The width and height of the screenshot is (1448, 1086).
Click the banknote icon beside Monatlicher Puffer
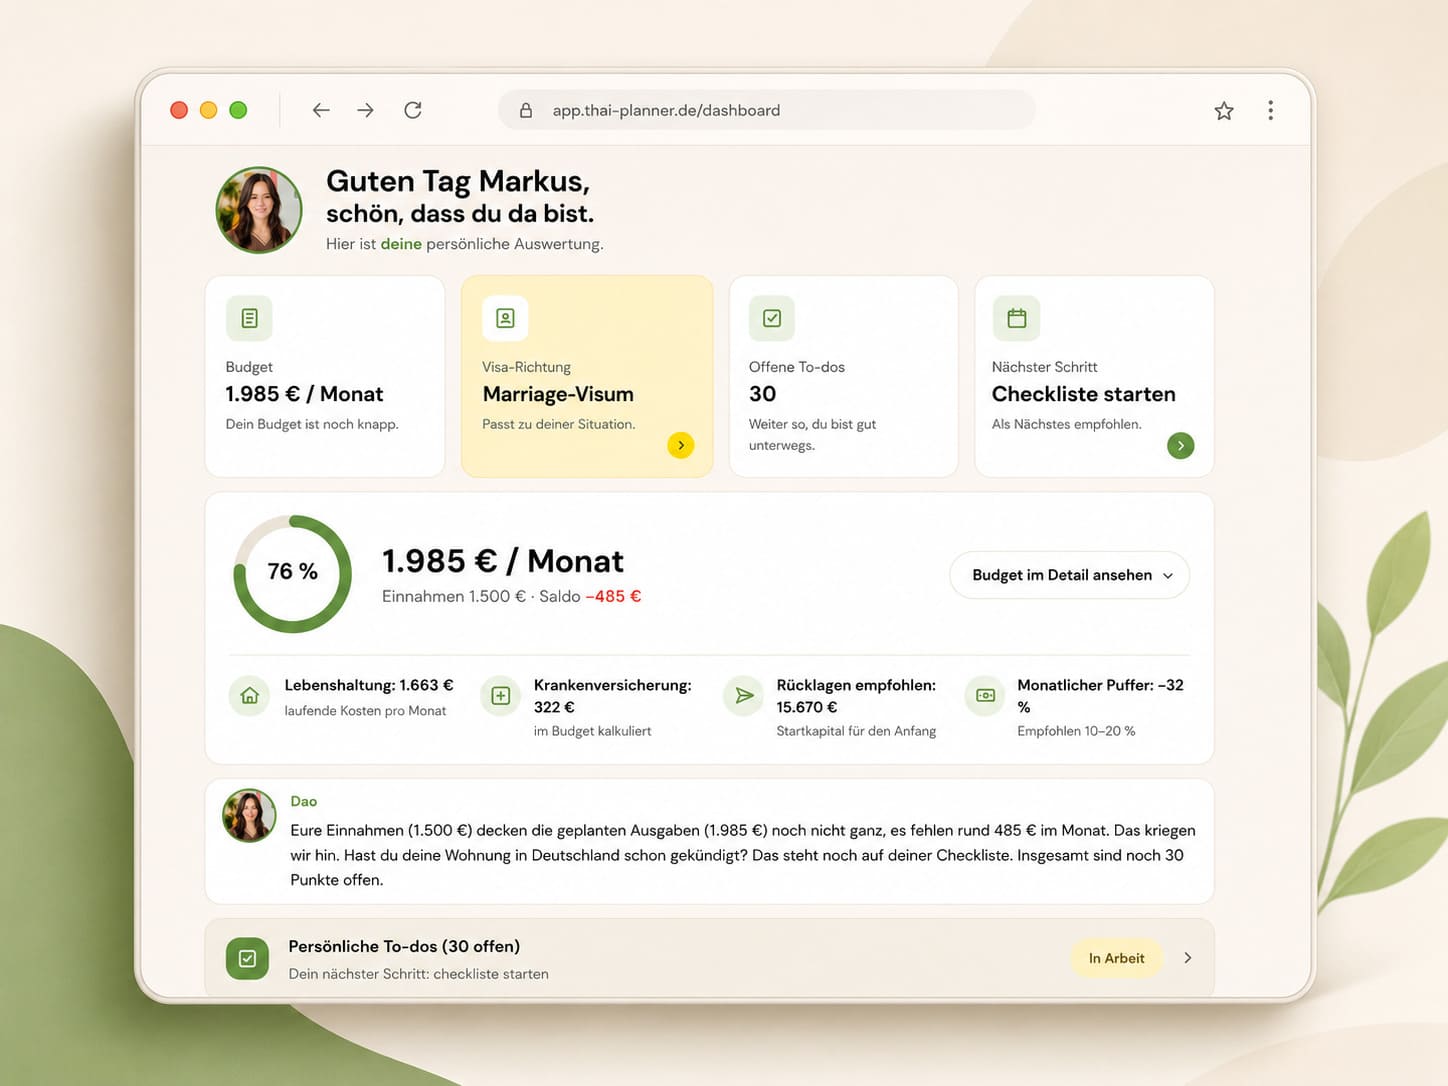[x=985, y=696]
